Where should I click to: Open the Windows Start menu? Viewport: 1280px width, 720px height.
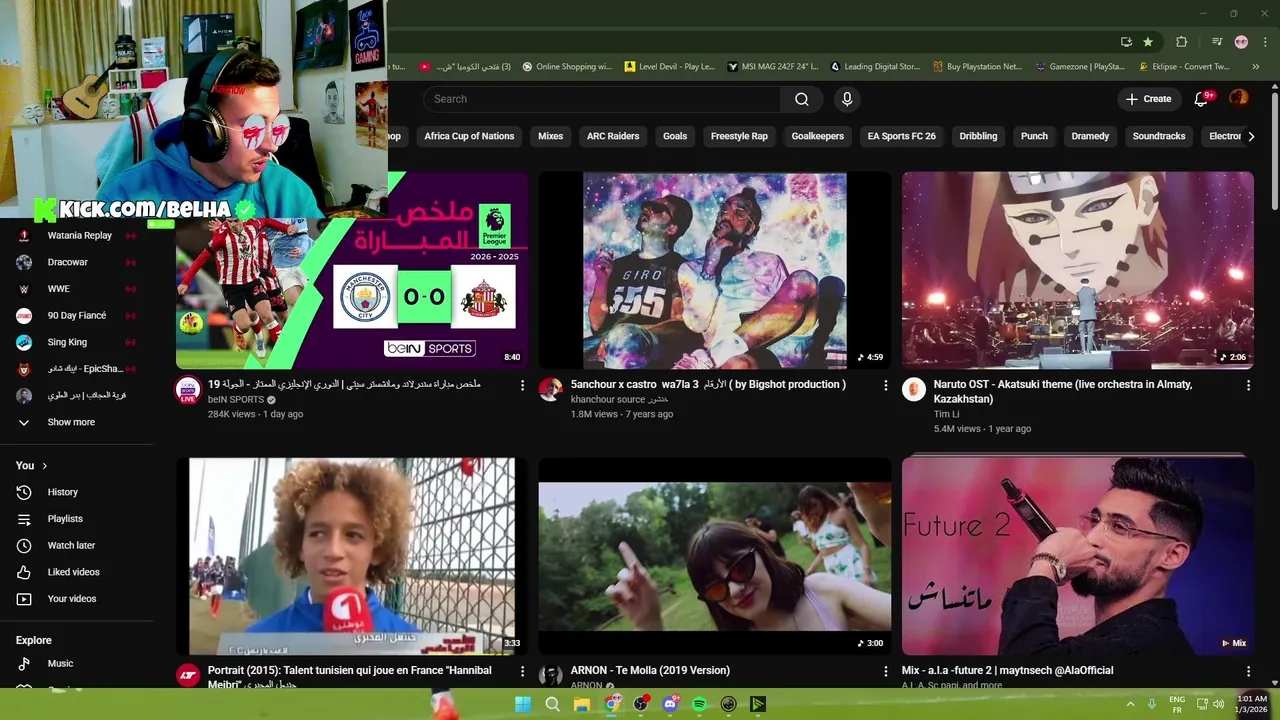(x=523, y=704)
